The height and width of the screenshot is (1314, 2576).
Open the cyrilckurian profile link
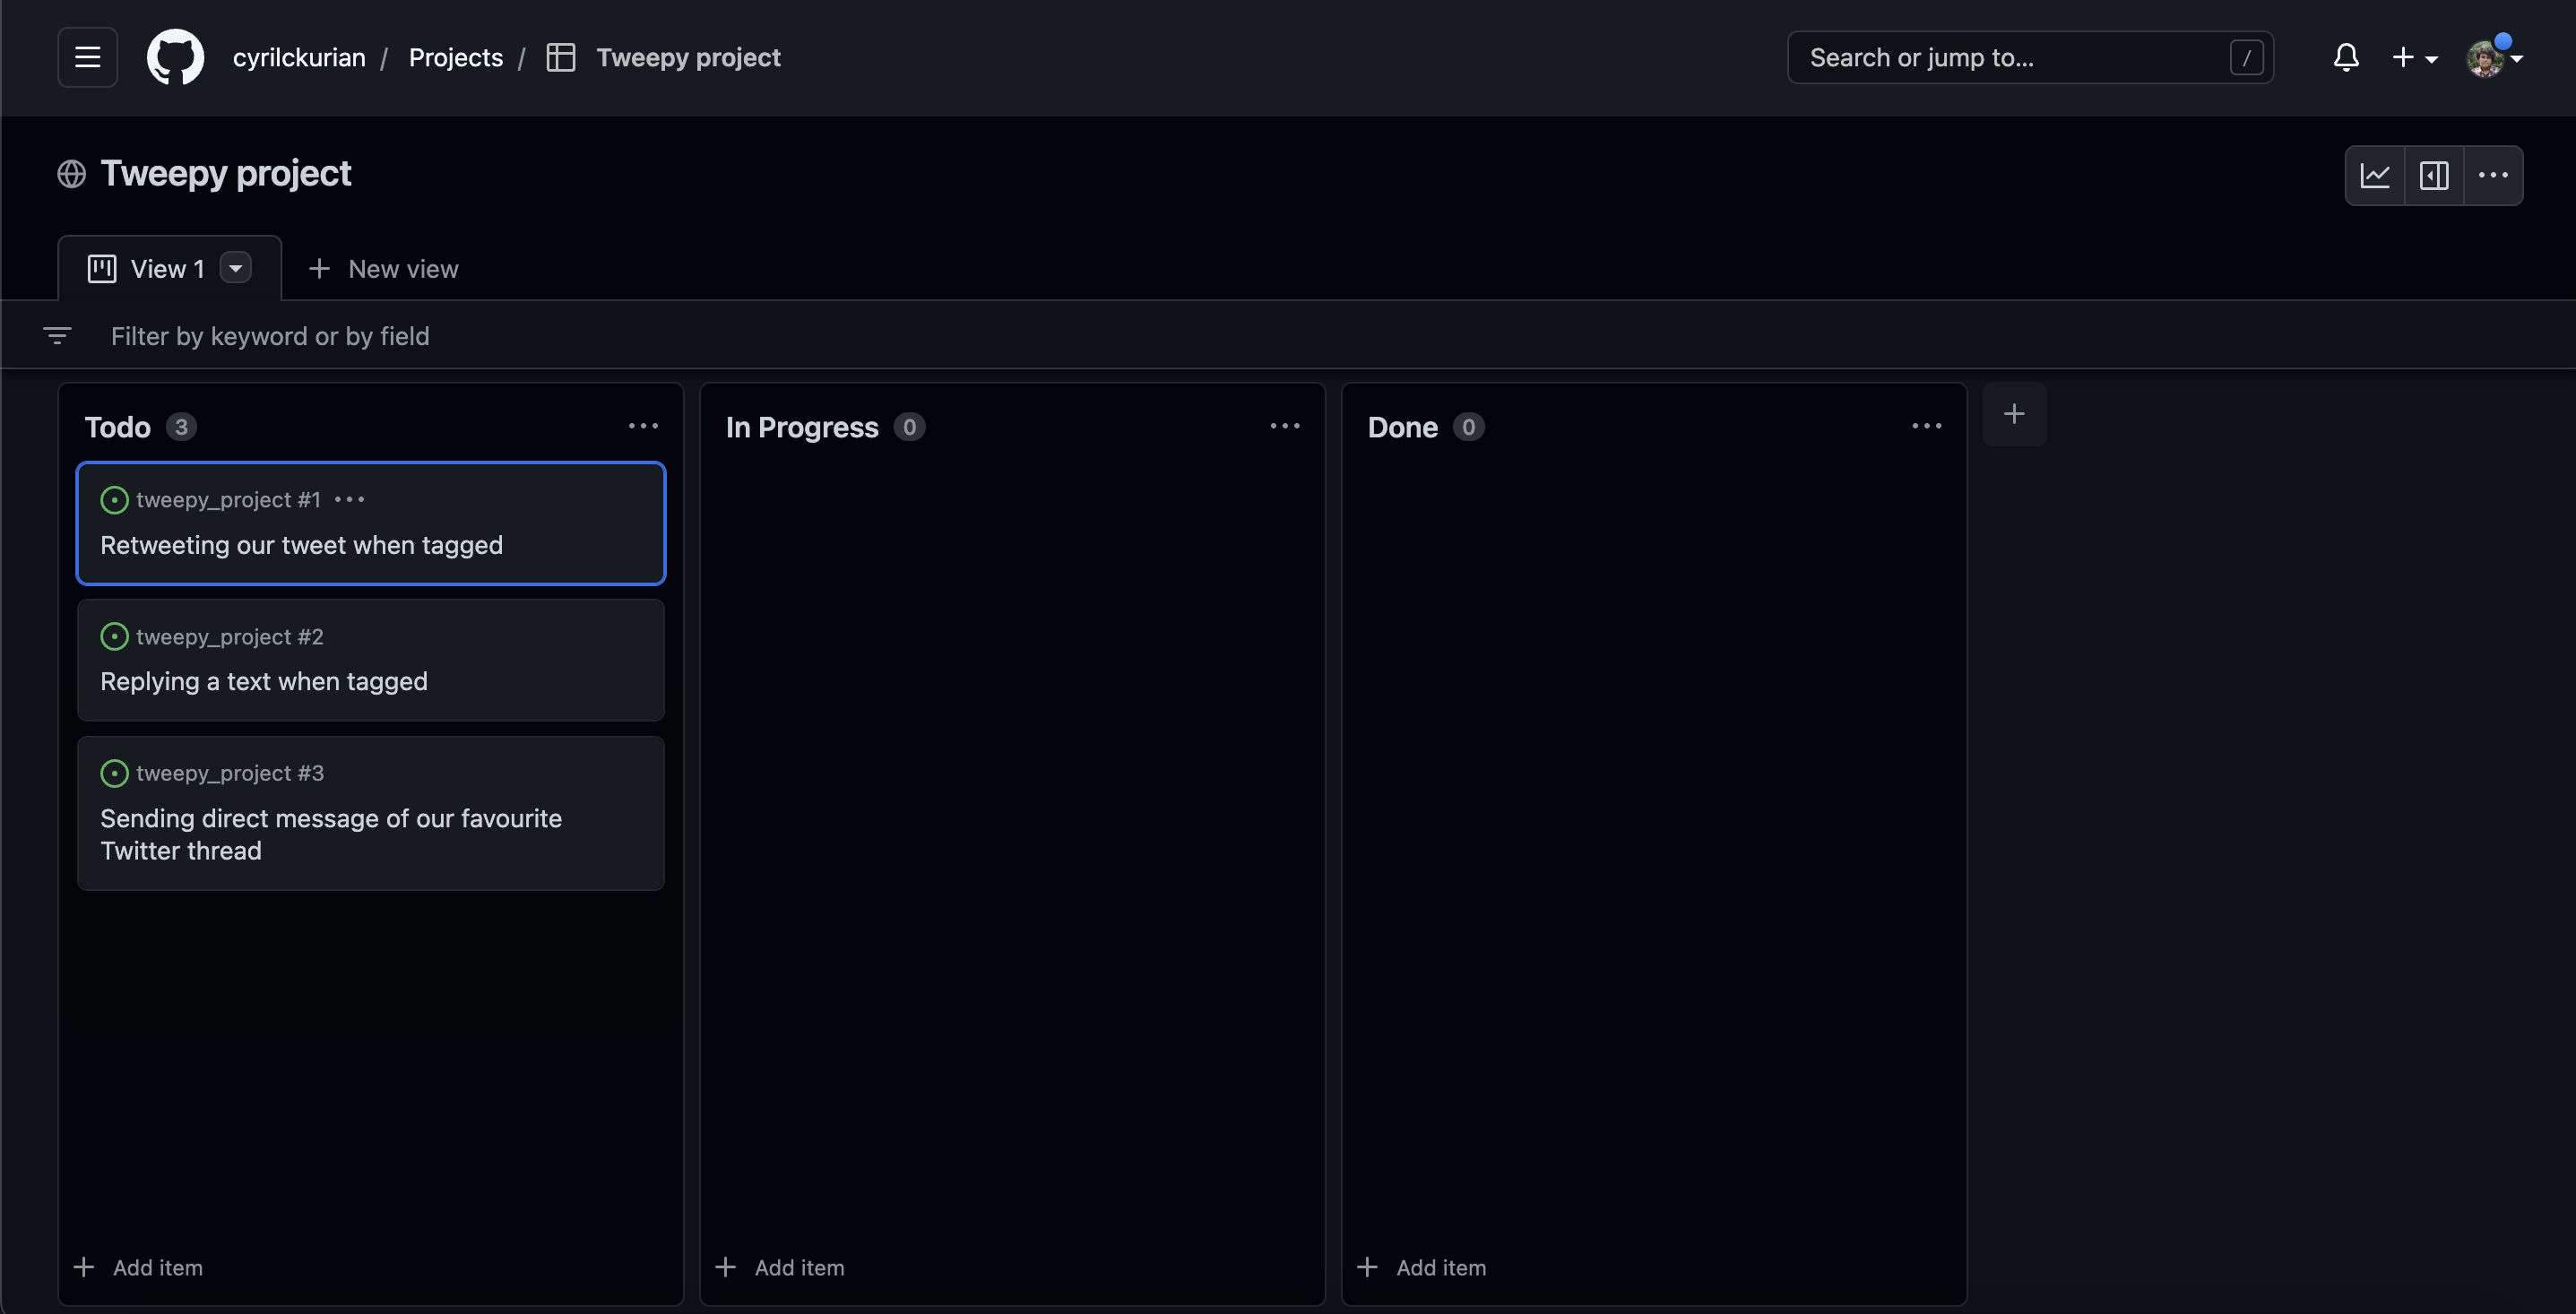298,57
